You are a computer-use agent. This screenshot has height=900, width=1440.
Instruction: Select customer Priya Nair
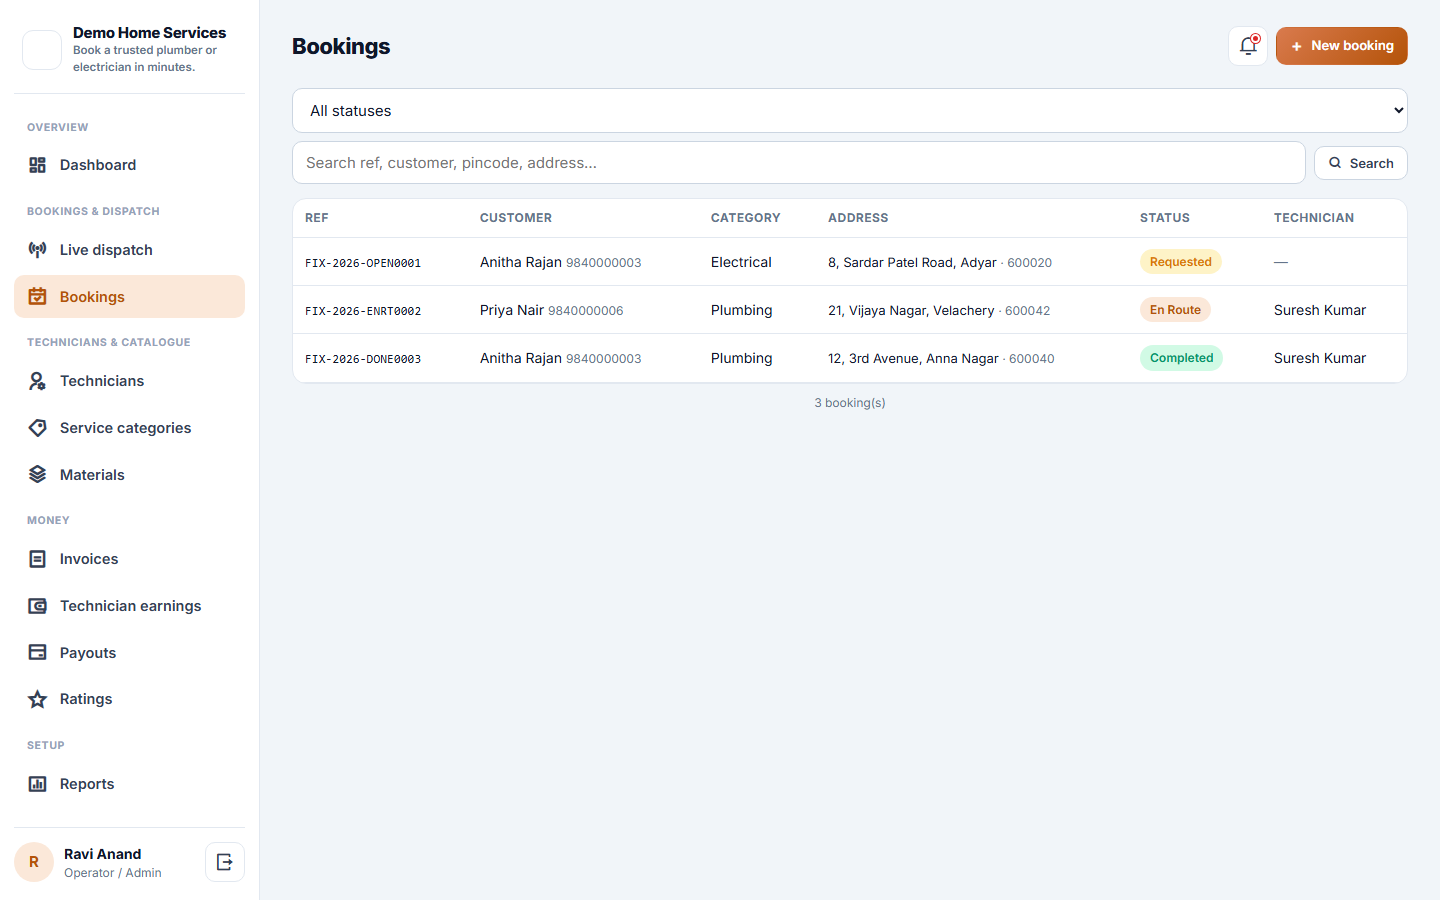512,310
